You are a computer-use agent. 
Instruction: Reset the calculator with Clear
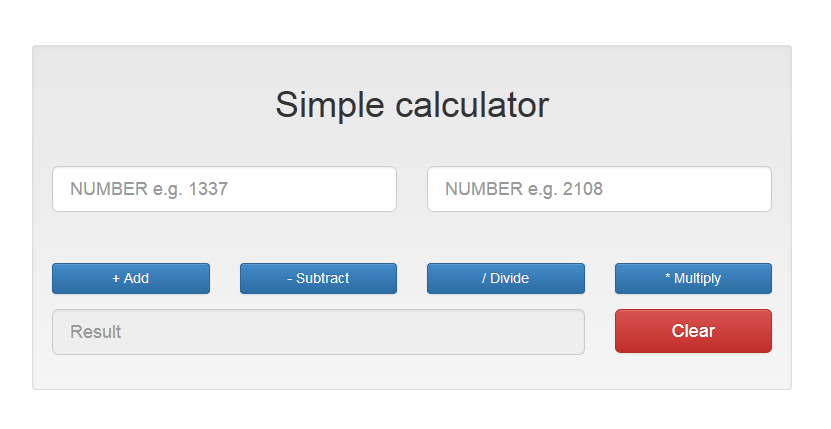pyautogui.click(x=693, y=331)
